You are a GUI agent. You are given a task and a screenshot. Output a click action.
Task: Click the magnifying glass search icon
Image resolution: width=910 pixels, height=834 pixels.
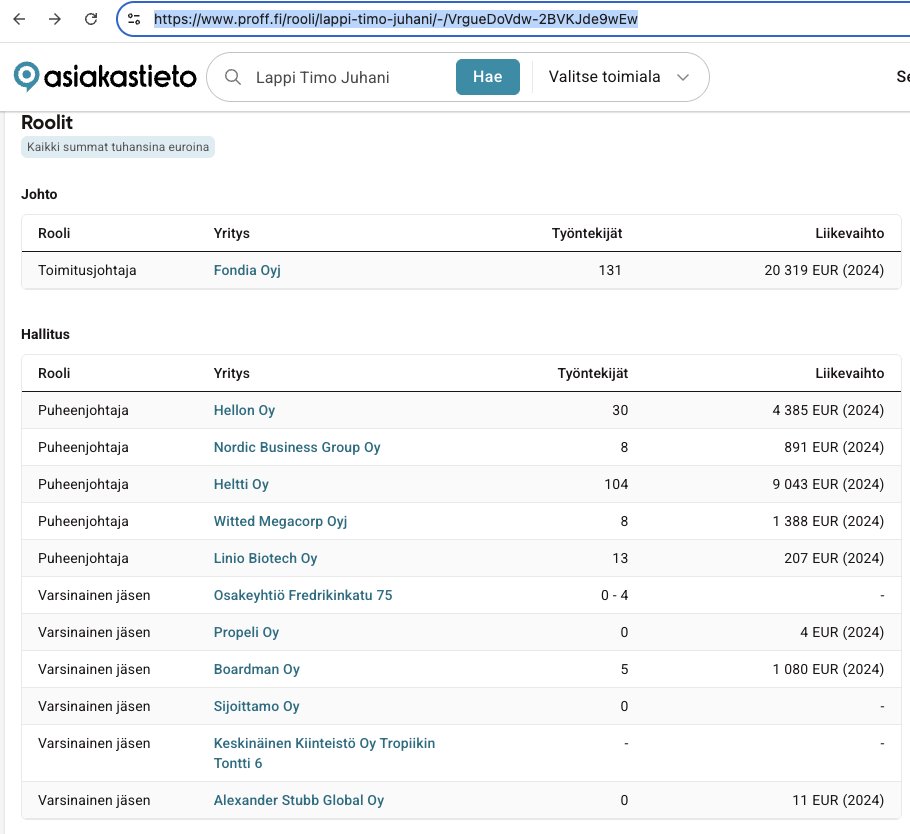pos(233,77)
